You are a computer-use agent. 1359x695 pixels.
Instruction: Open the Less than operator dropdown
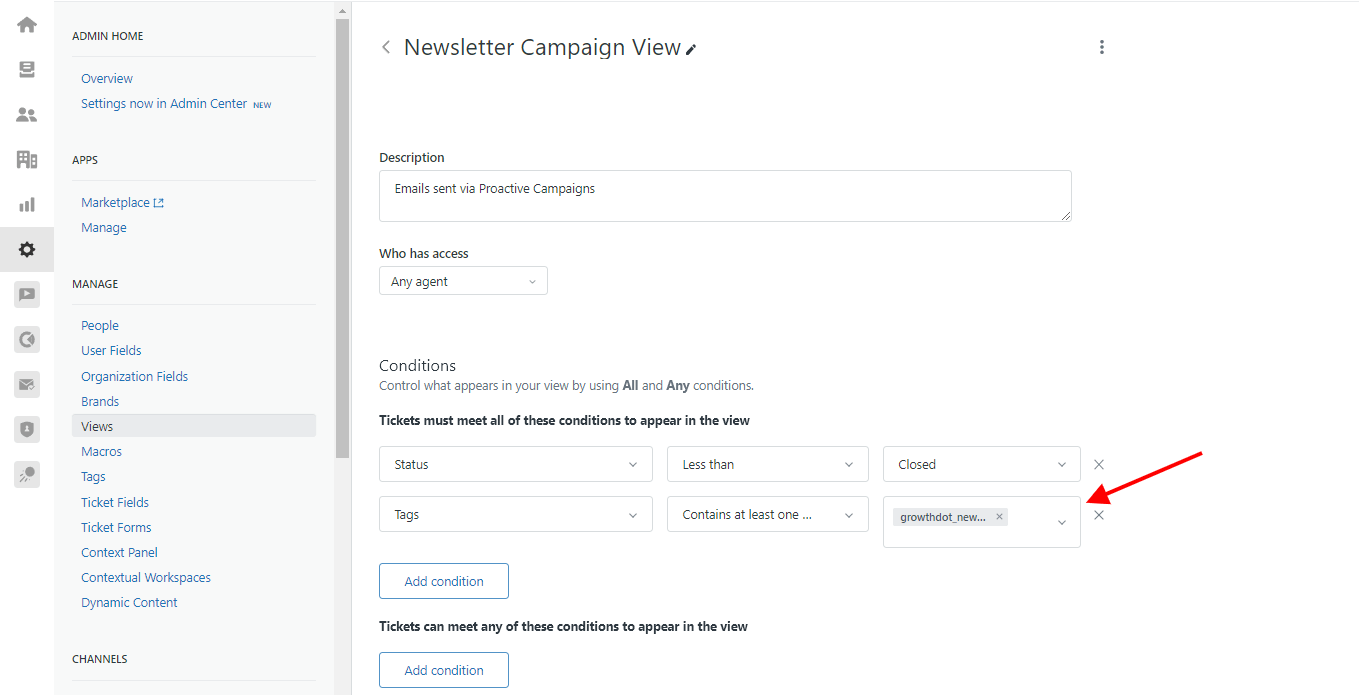coord(768,464)
